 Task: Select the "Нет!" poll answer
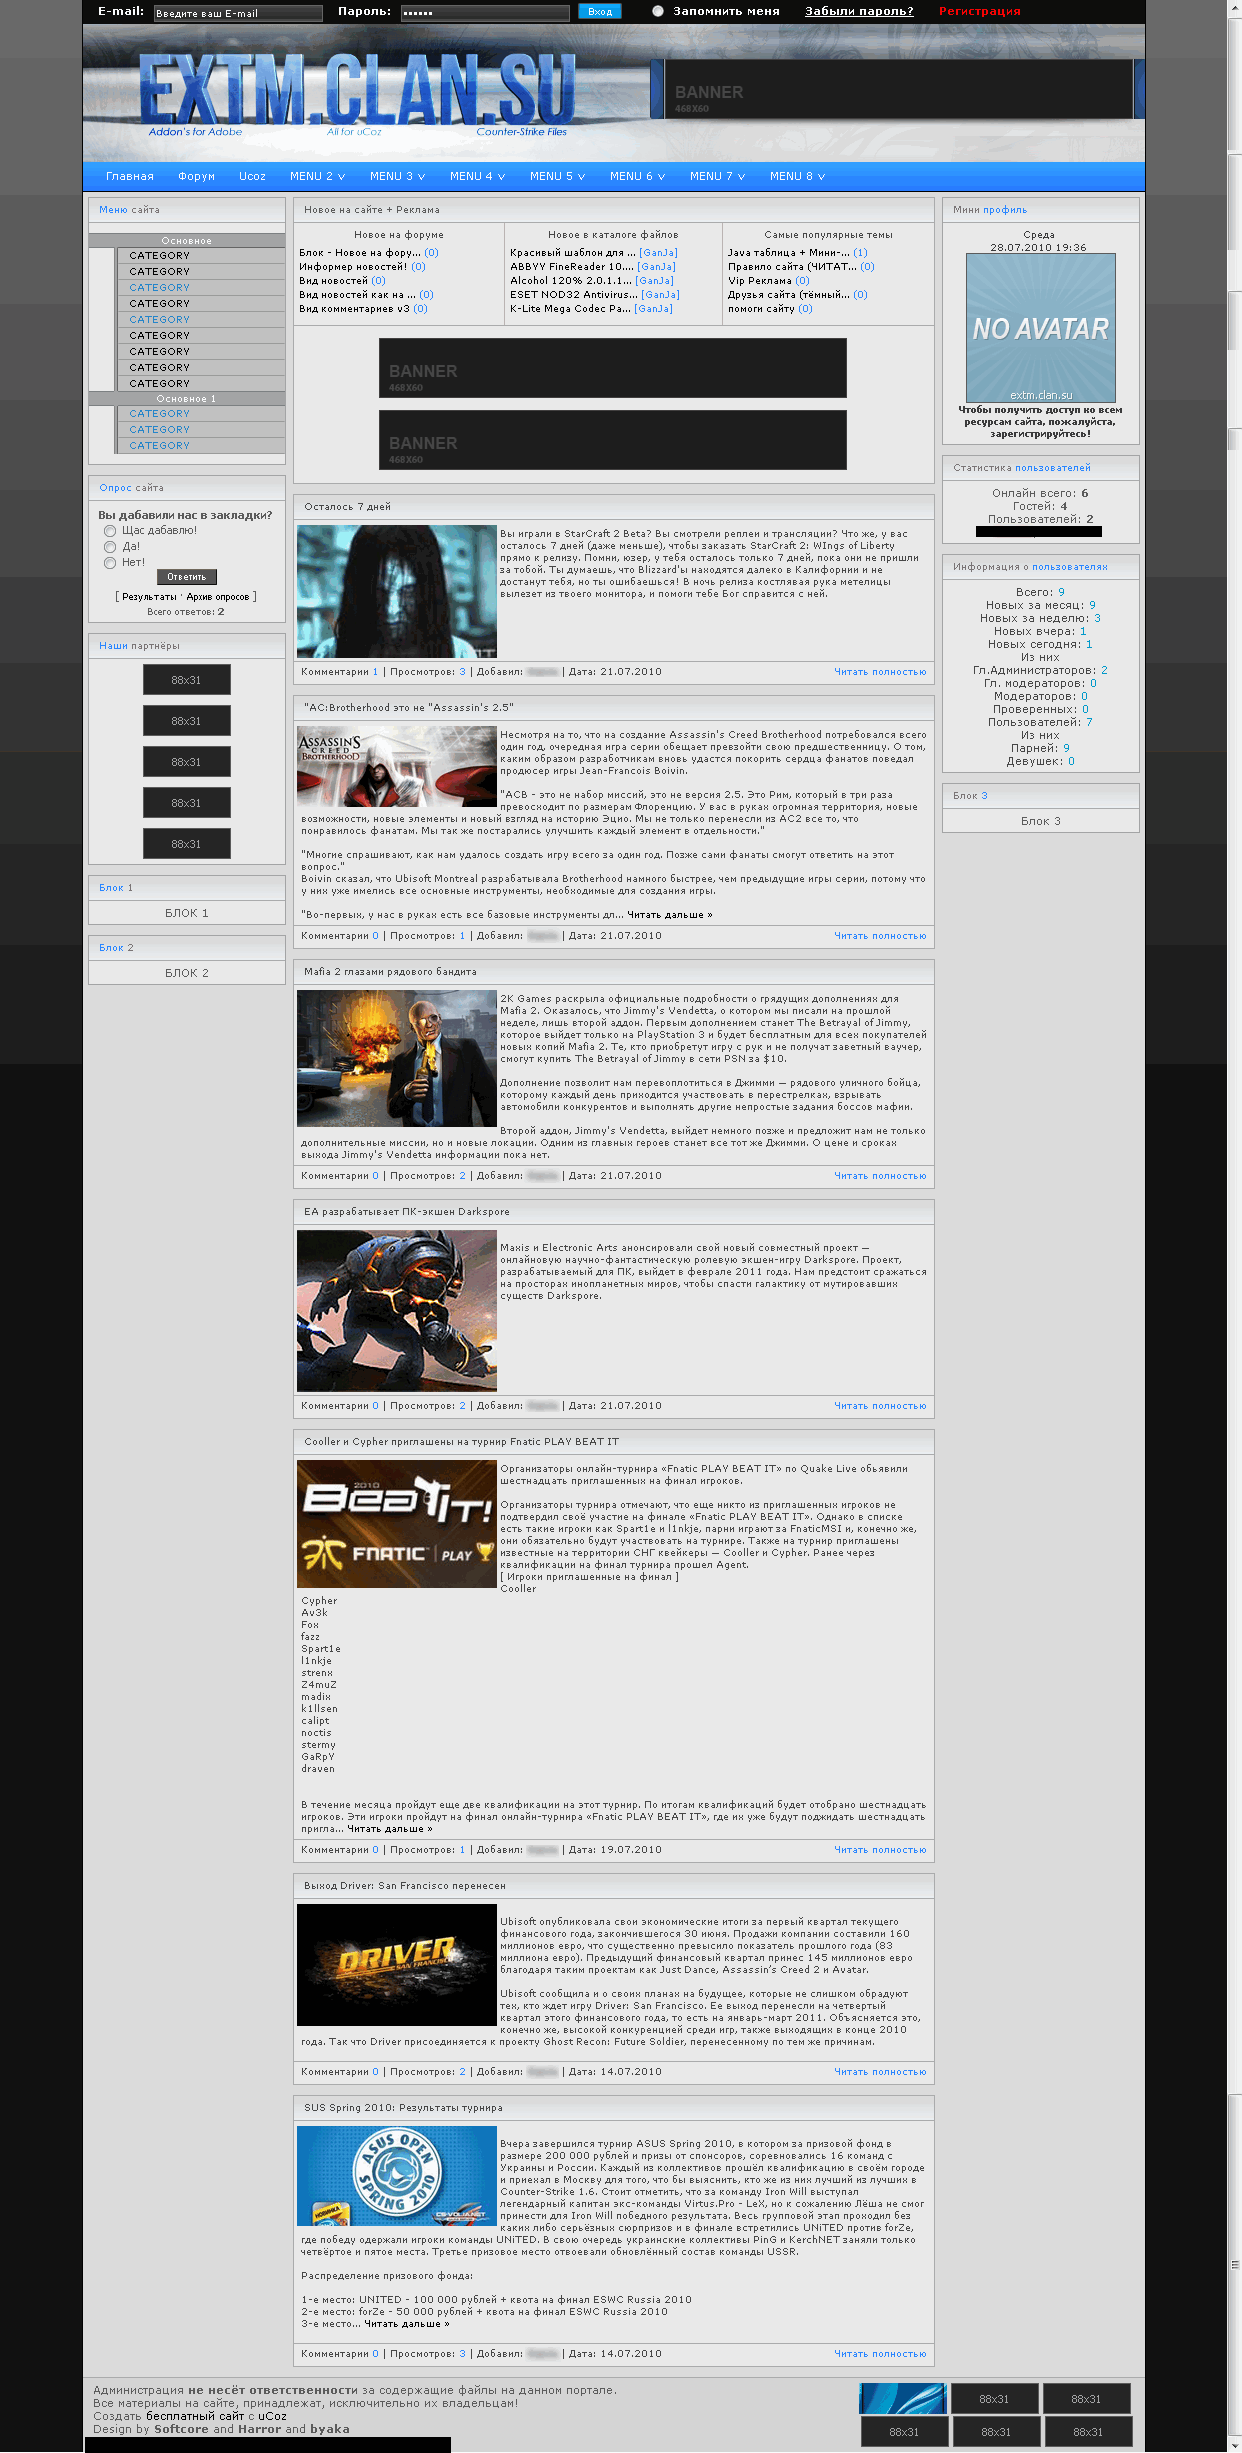coord(110,563)
